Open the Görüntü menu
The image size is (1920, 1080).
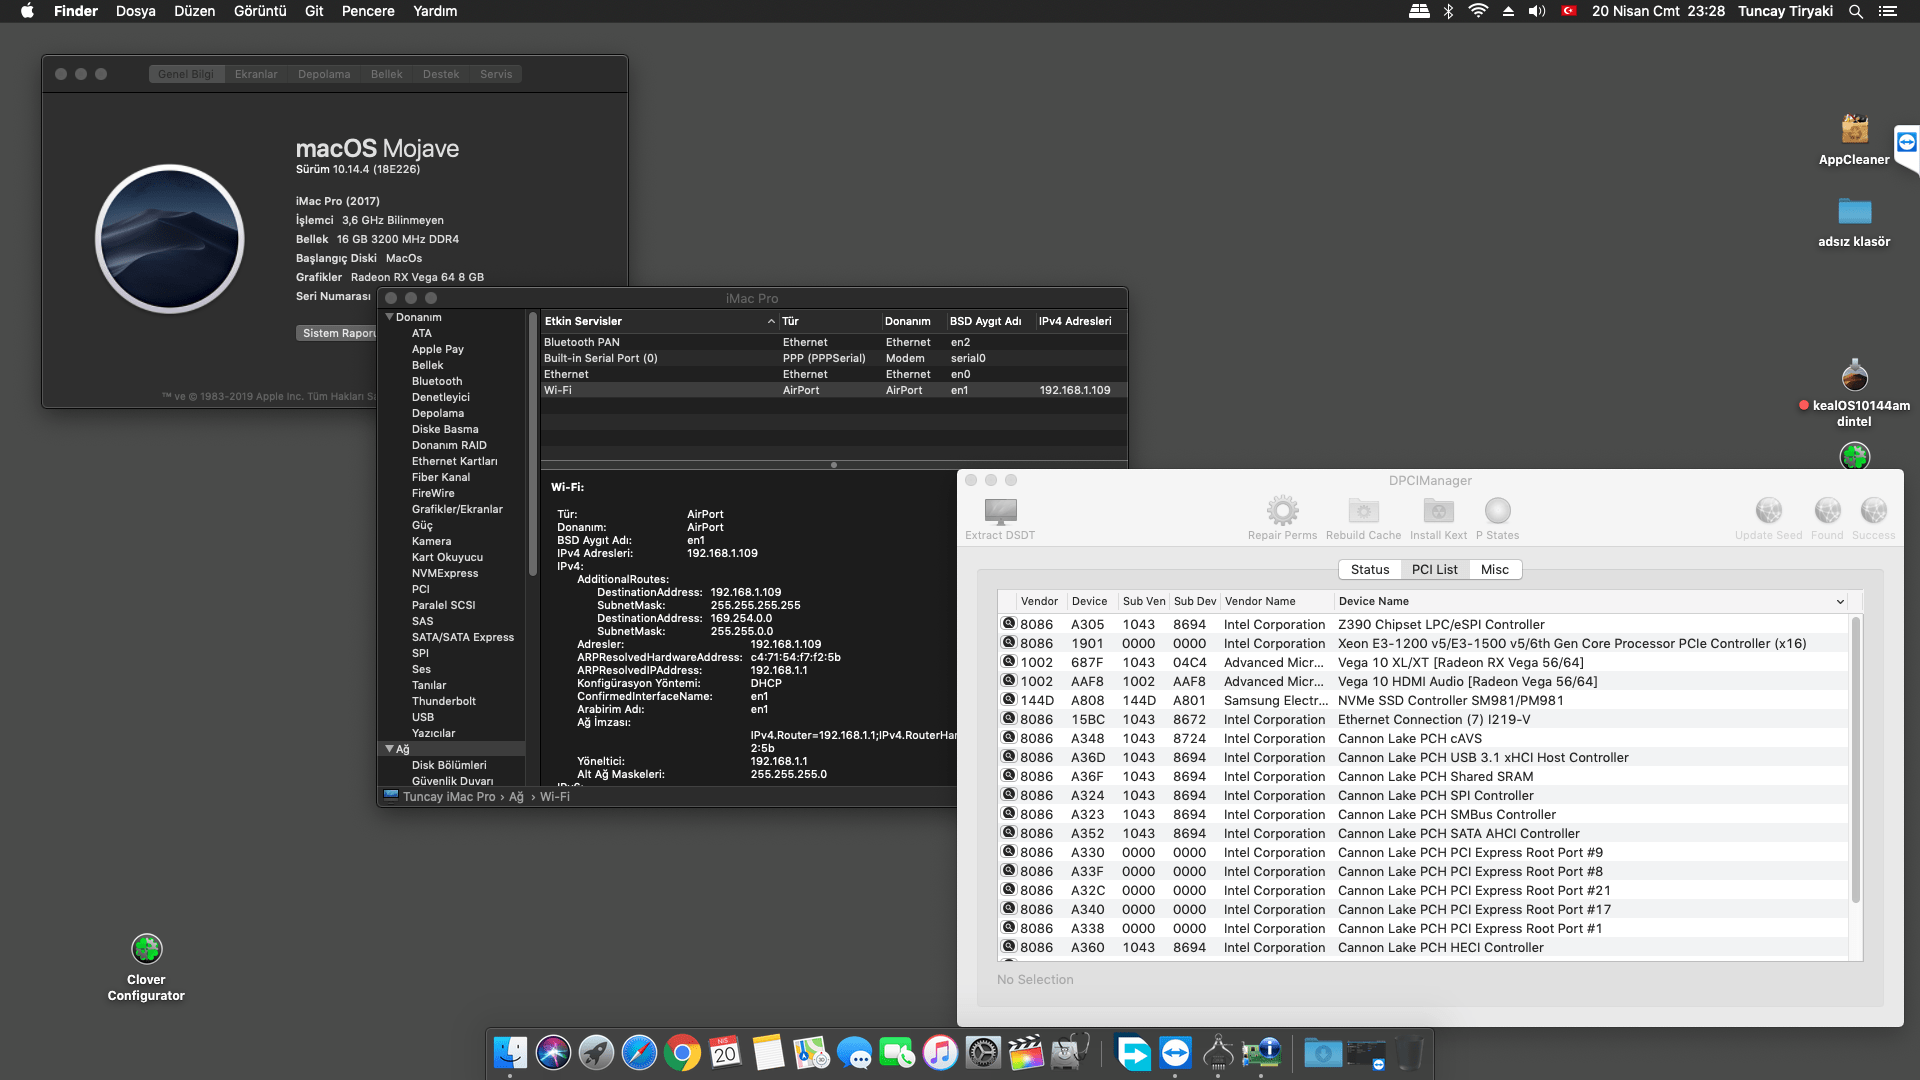[x=260, y=11]
